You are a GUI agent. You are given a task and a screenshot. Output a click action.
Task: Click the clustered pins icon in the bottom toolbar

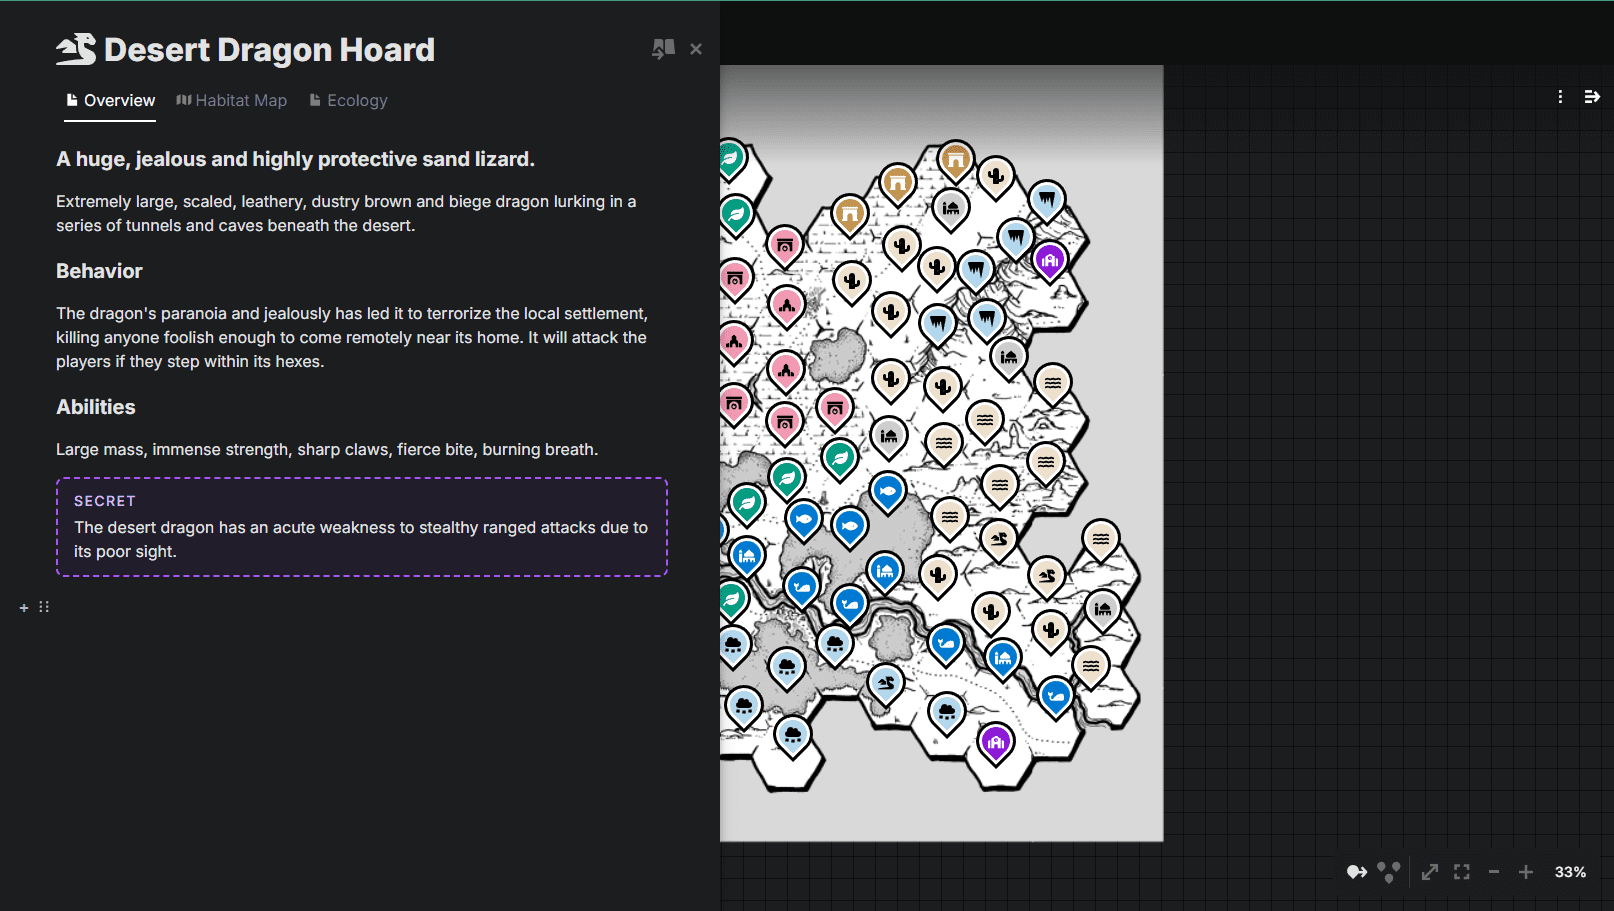click(x=1389, y=871)
